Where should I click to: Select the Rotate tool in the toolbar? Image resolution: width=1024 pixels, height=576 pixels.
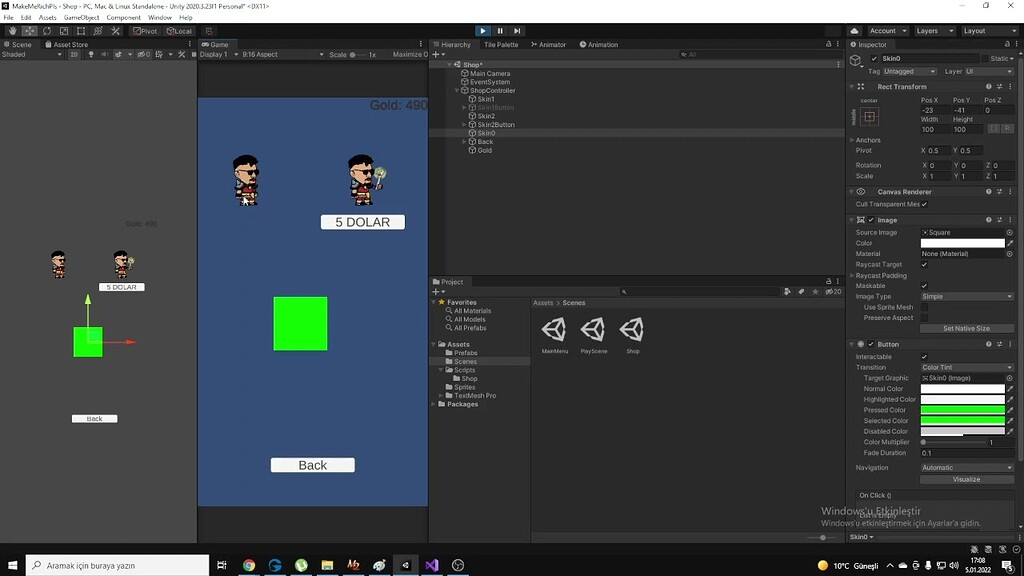(x=45, y=31)
